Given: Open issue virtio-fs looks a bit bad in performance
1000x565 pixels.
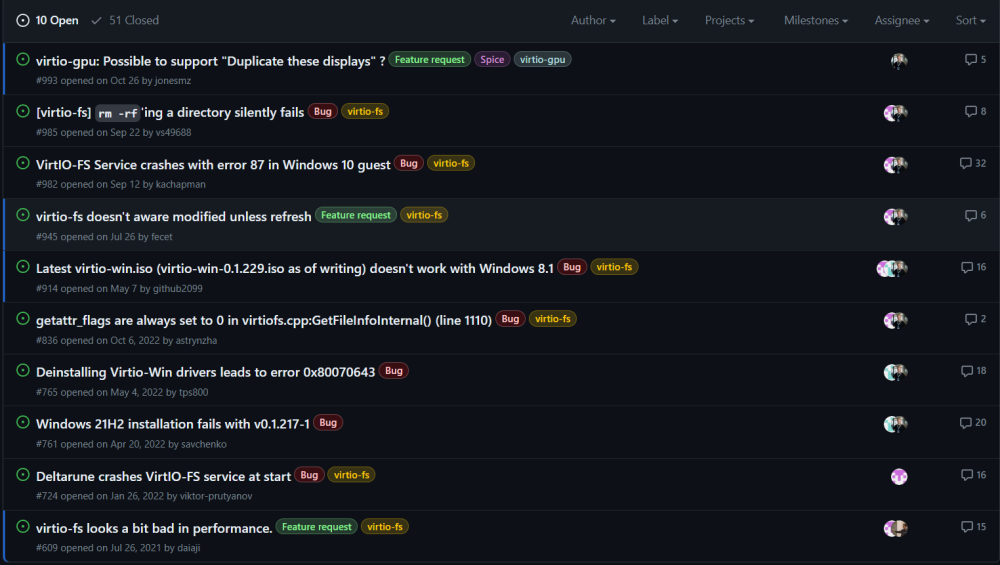Looking at the screenshot, I should click(154, 528).
